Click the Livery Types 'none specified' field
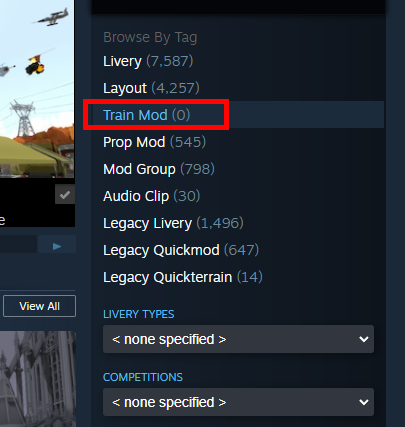405x427 pixels. 238,339
